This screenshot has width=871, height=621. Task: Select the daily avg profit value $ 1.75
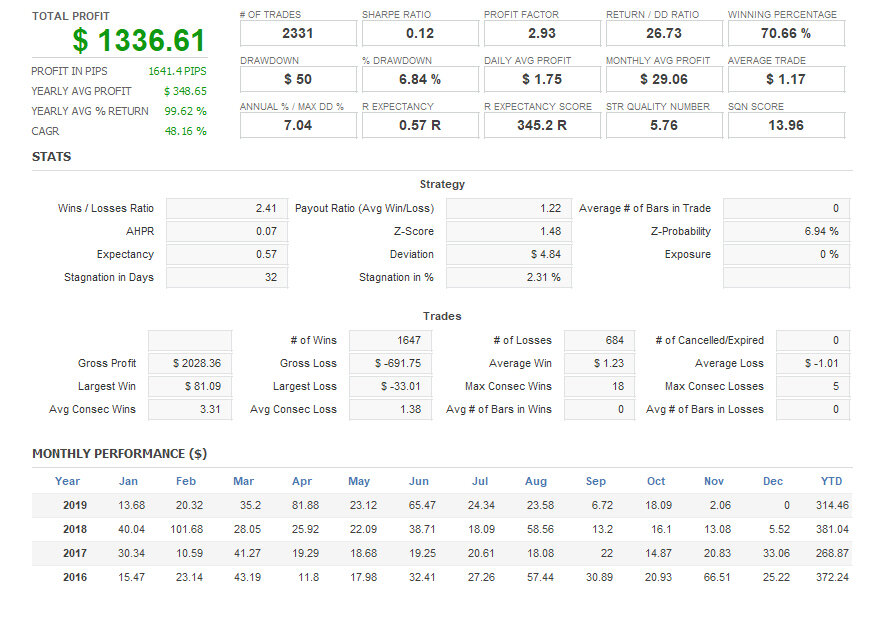[542, 79]
